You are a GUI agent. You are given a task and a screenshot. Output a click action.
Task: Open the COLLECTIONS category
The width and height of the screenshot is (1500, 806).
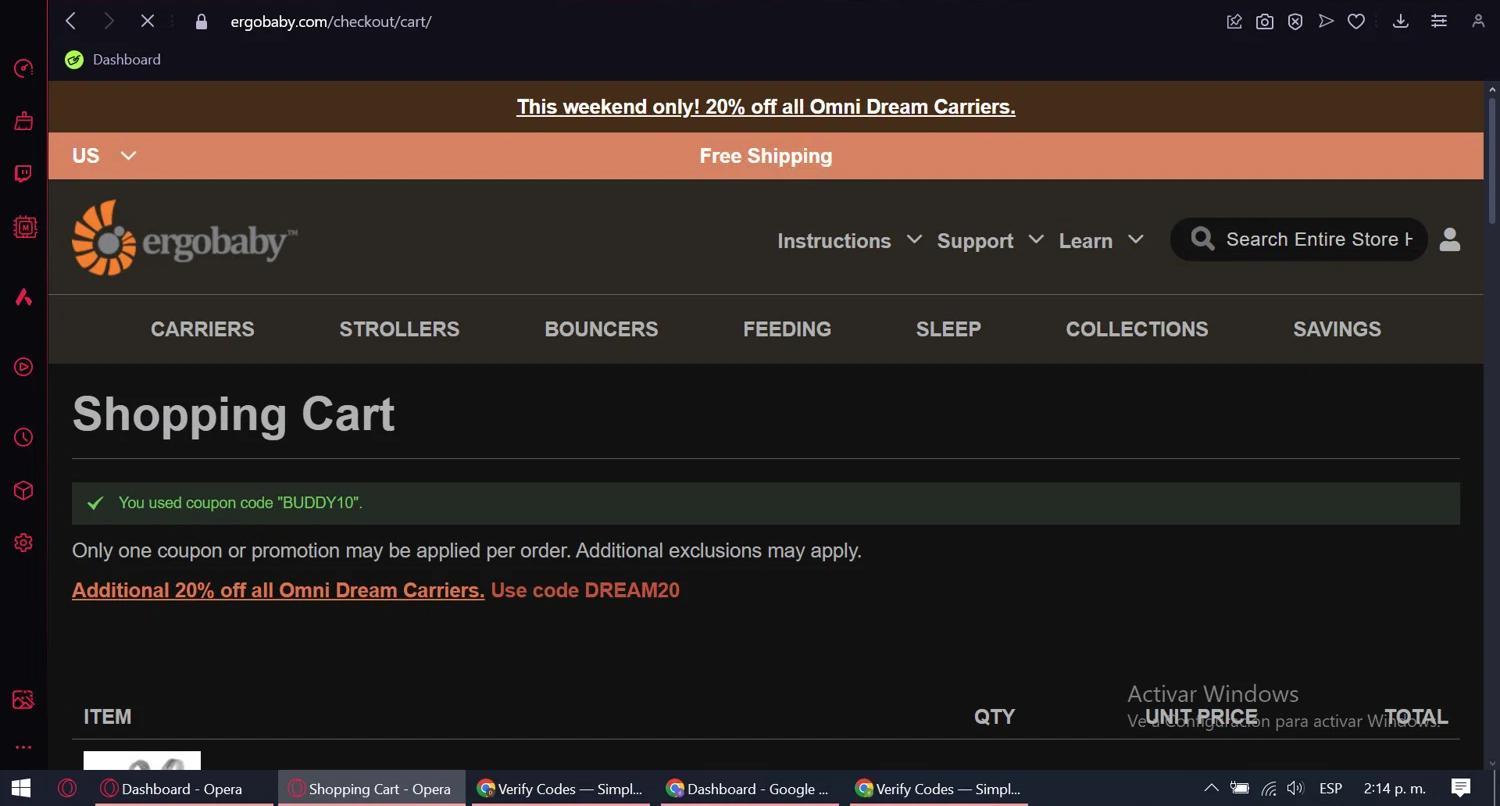[1137, 329]
